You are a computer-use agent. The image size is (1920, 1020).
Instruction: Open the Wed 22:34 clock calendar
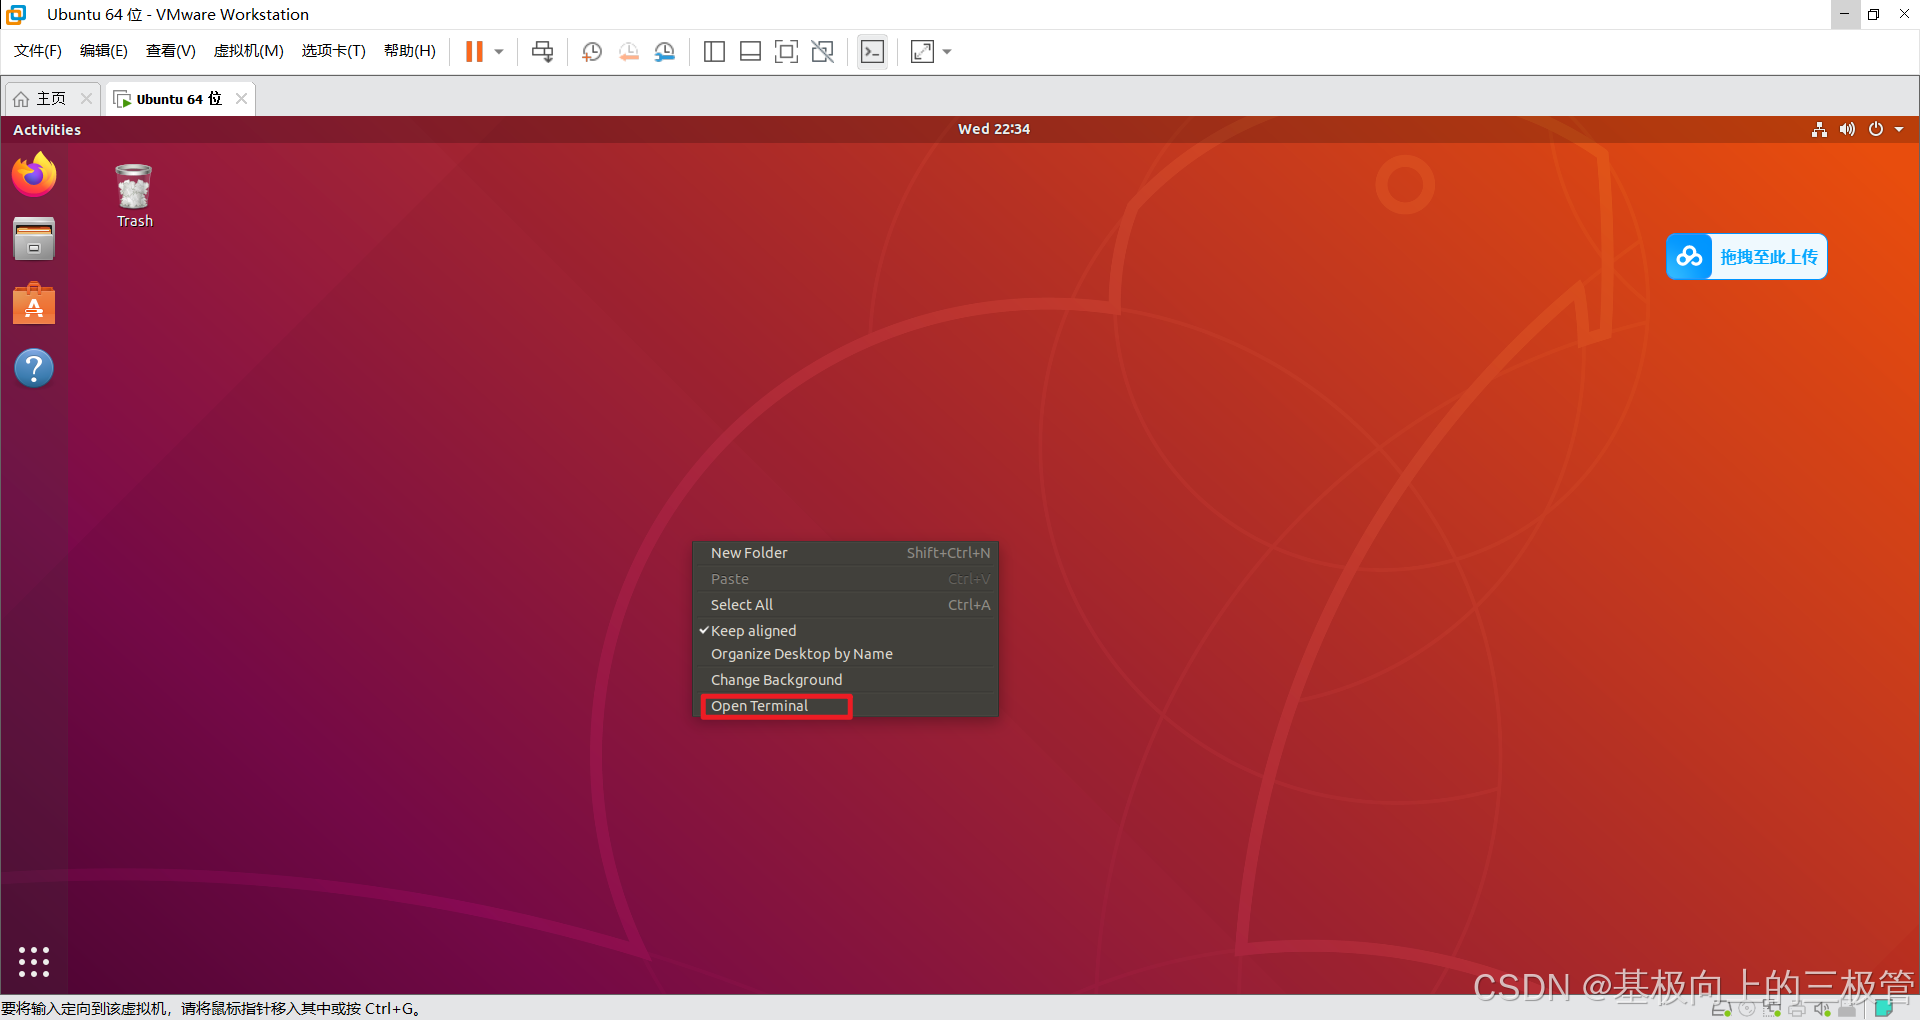994,129
